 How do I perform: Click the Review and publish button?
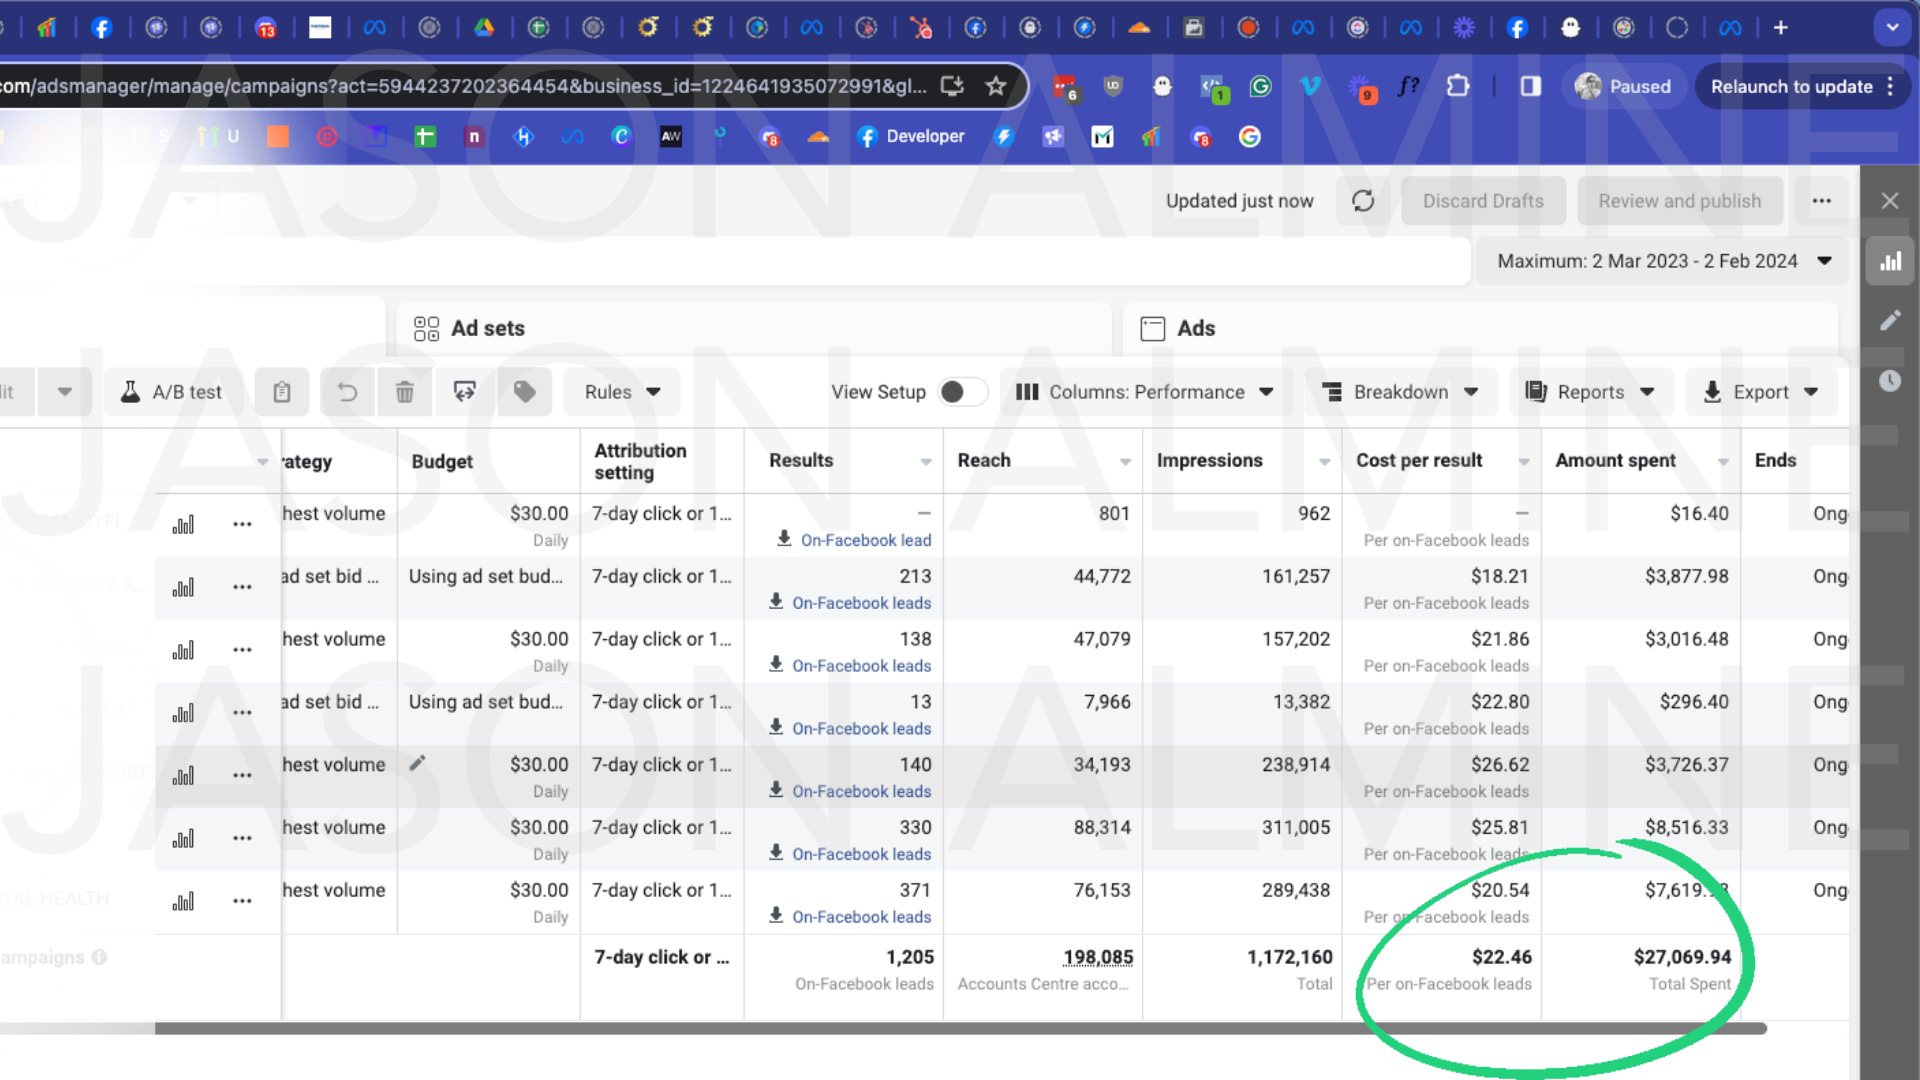[x=1679, y=201]
